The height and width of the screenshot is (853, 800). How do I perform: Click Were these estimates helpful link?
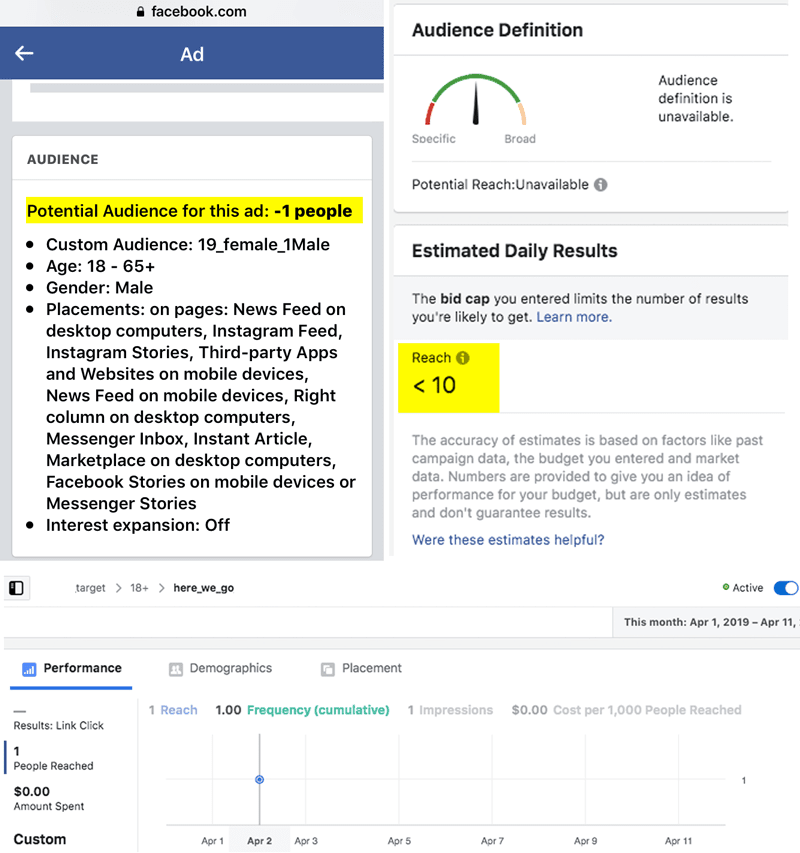[508, 540]
